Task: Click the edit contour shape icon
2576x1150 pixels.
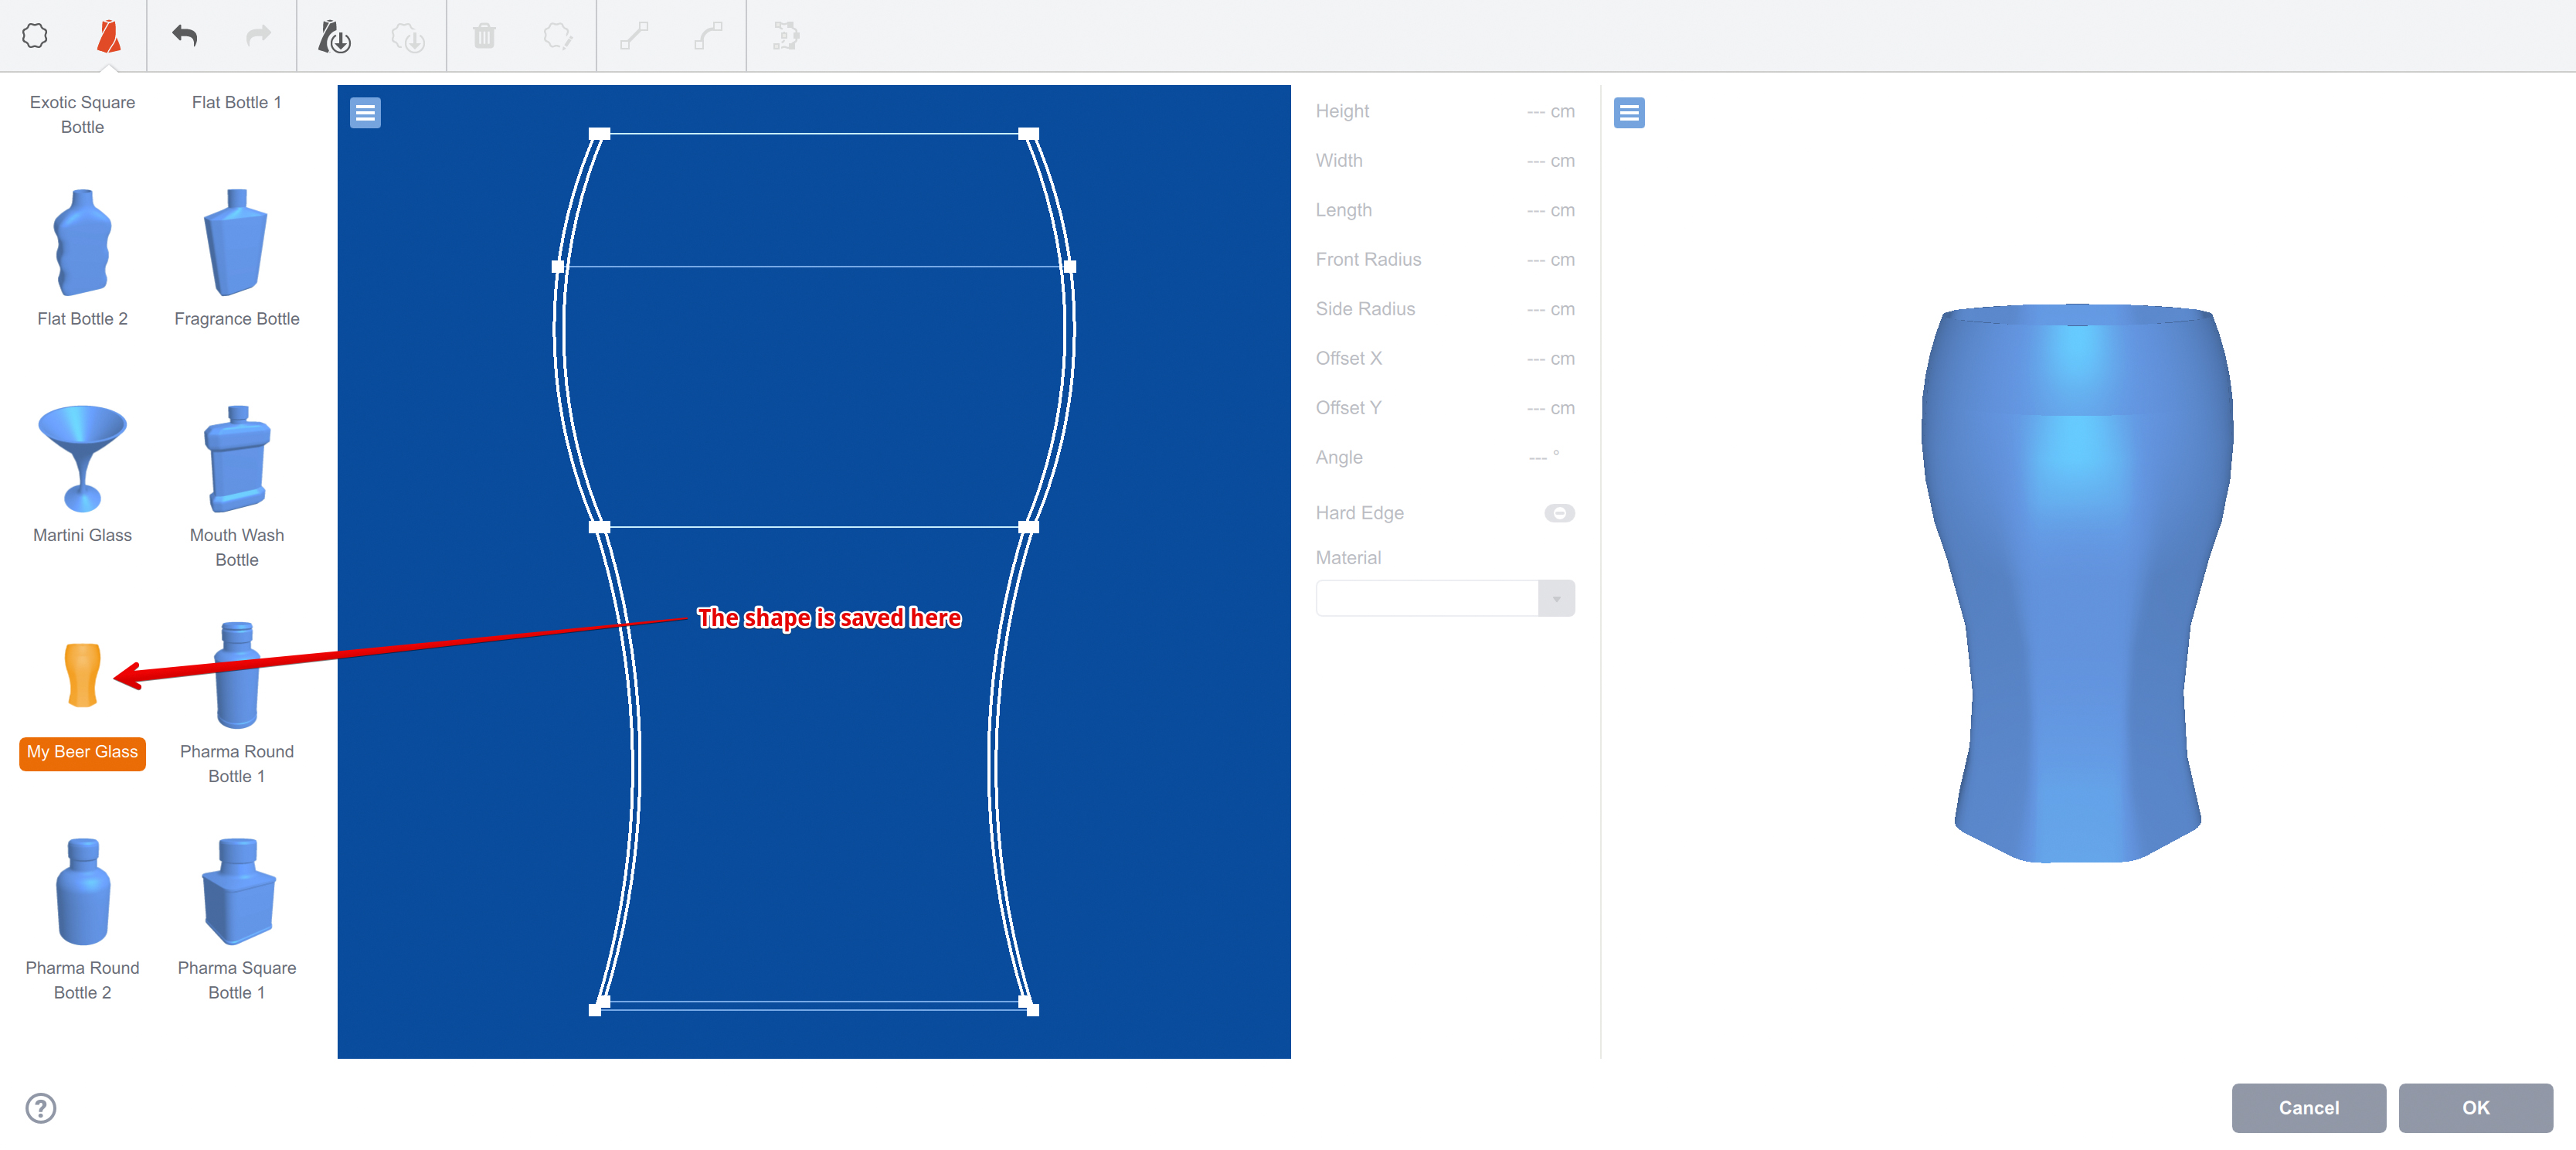Action: tap(558, 37)
